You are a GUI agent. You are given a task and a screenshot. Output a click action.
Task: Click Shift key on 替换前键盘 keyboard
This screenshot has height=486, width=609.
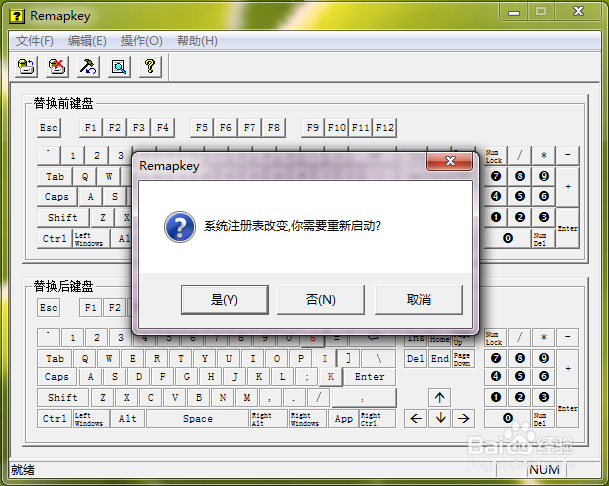(x=63, y=218)
